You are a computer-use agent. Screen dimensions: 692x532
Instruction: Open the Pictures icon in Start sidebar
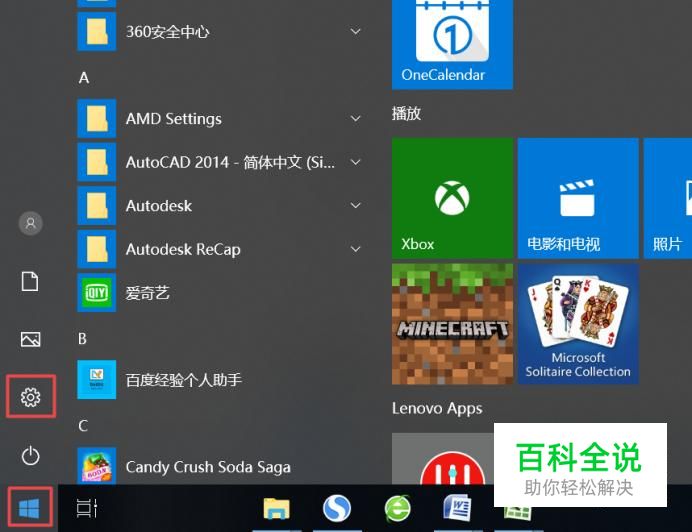pos(30,339)
